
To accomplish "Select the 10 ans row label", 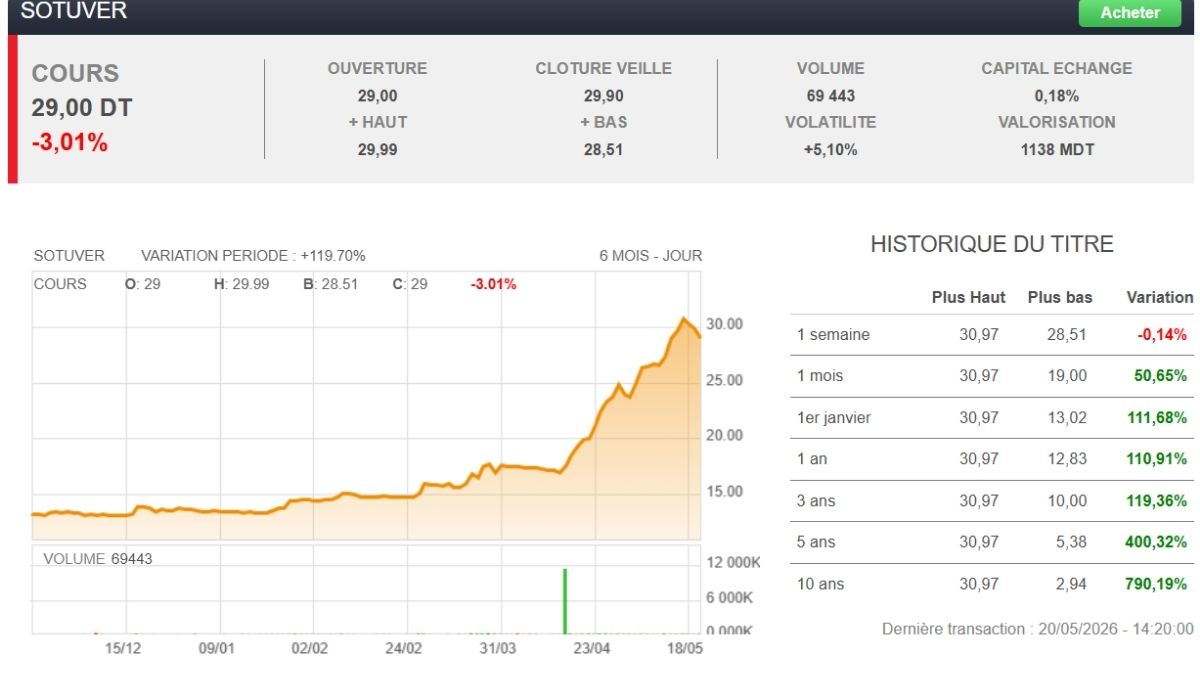I will tap(820, 584).
